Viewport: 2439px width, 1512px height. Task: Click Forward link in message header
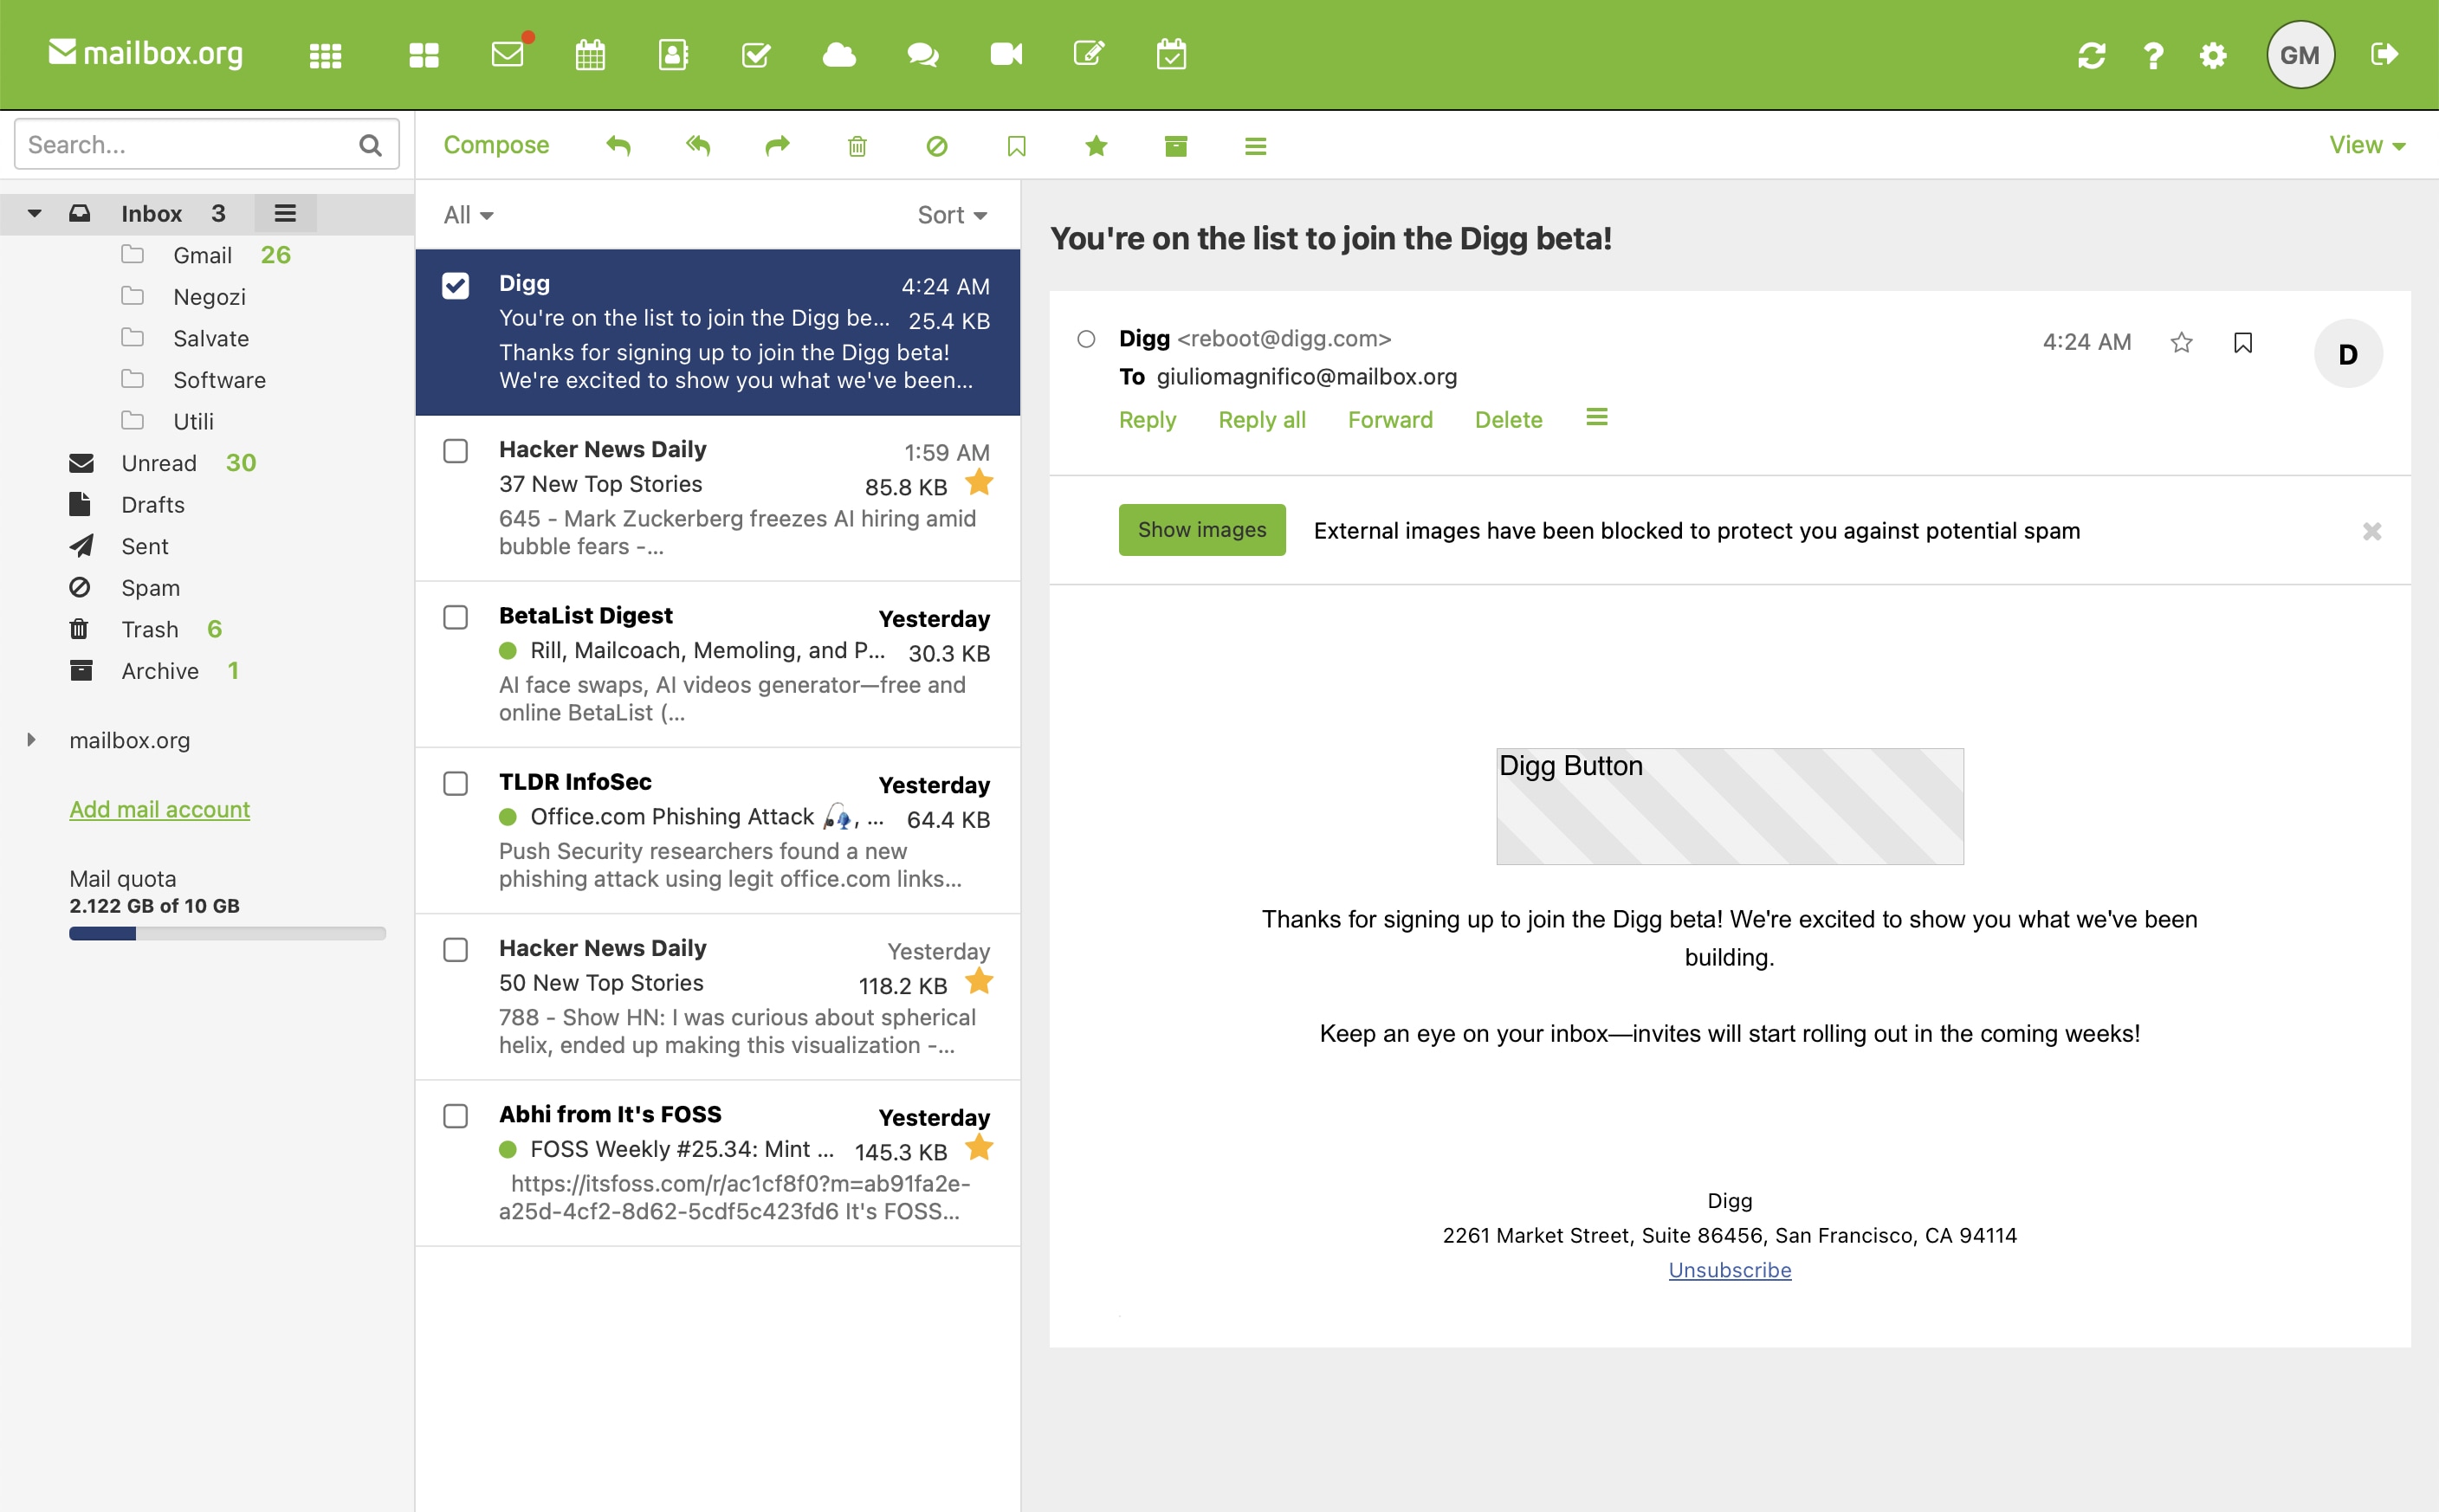click(x=1390, y=420)
